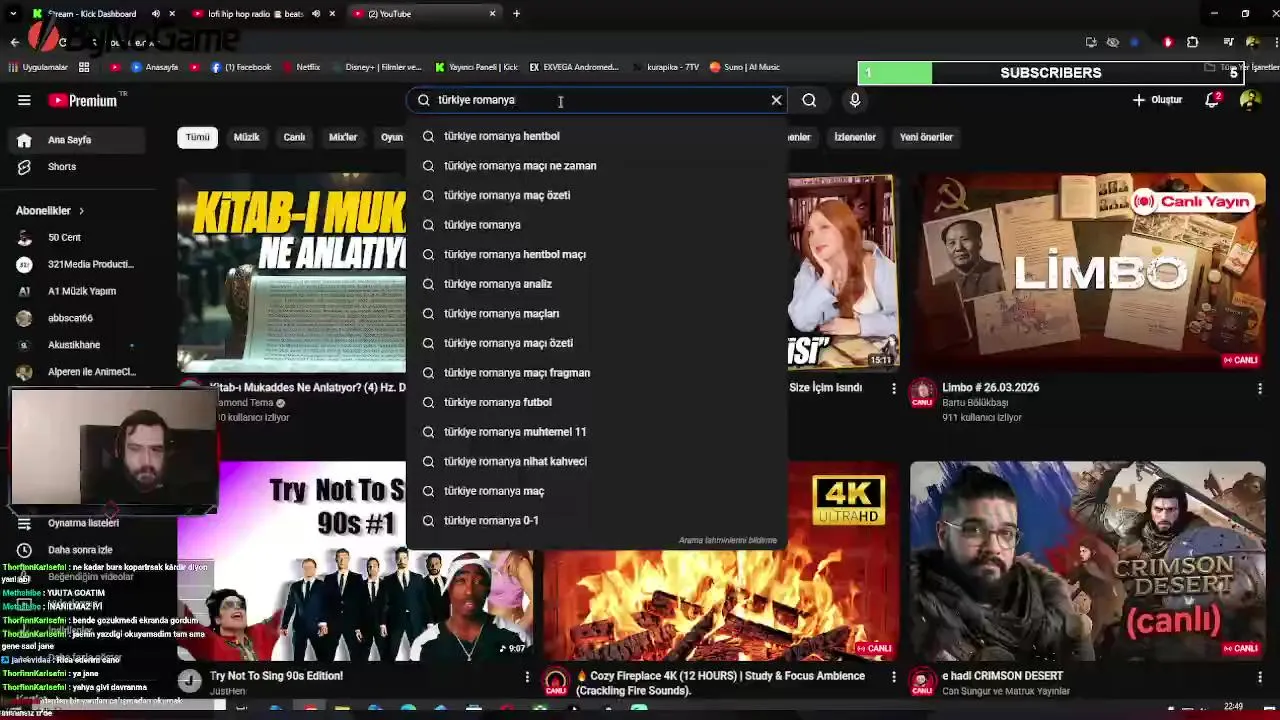Image resolution: width=1280 pixels, height=720 pixels.
Task: Open options menu for Size İçim Isındı
Action: [x=894, y=388]
